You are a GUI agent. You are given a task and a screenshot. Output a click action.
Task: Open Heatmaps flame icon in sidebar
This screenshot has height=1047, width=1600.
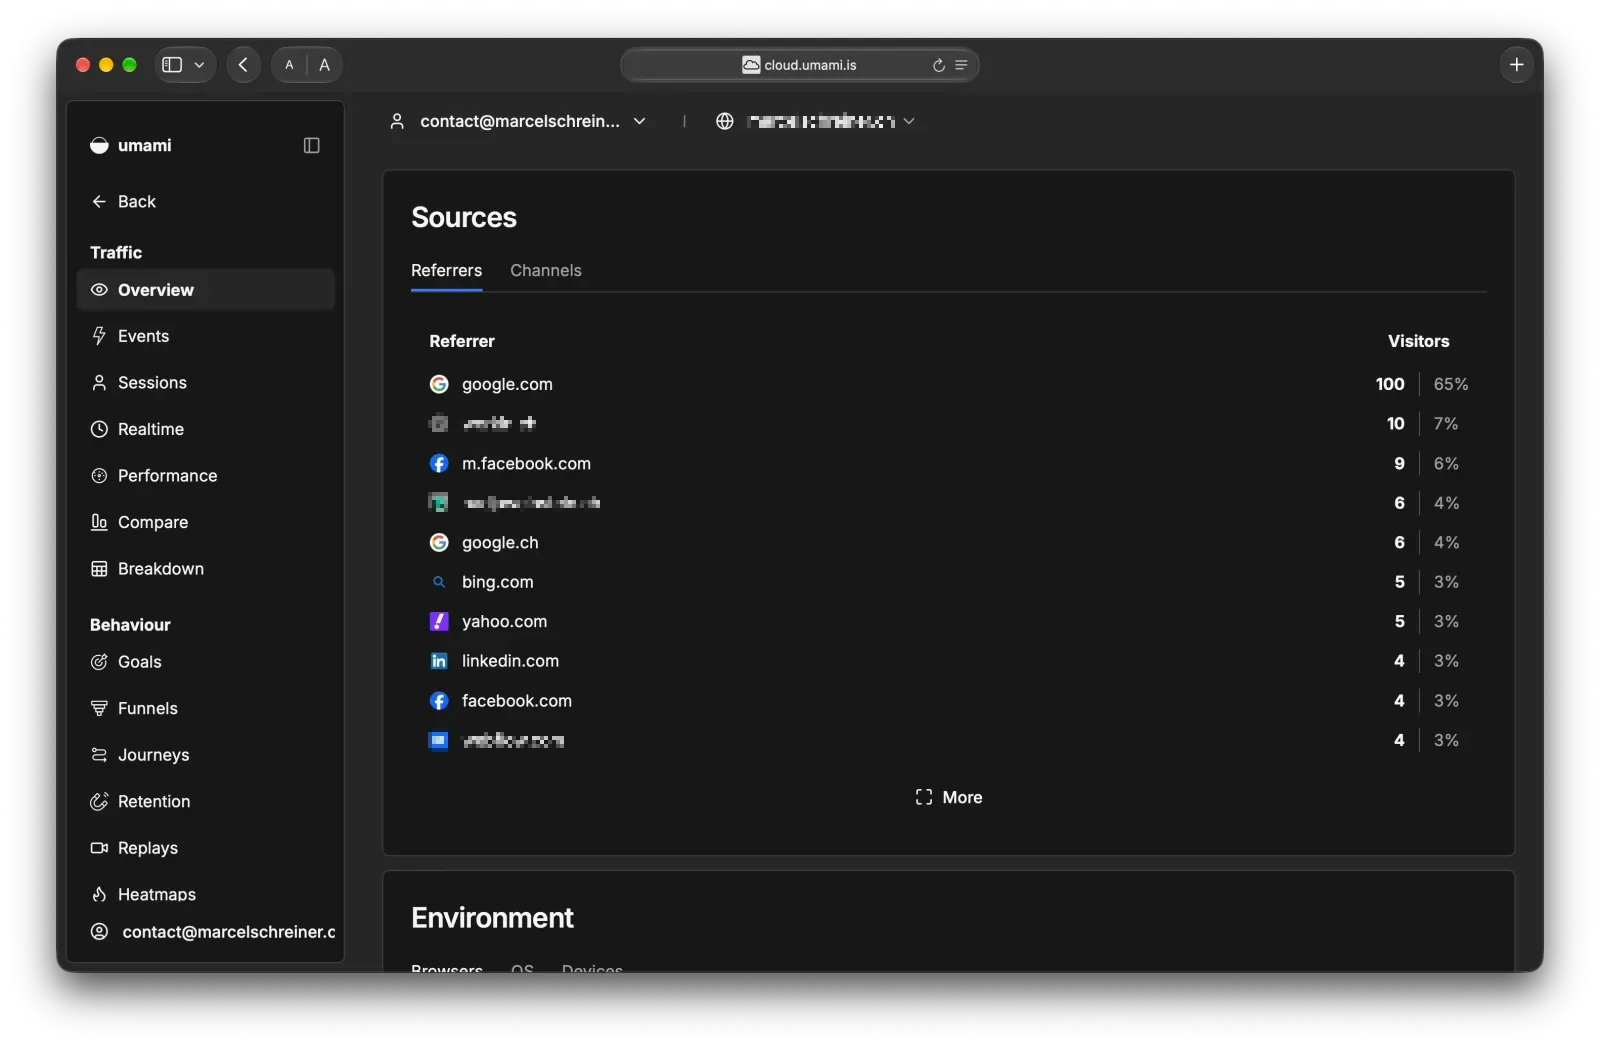pos(99,894)
